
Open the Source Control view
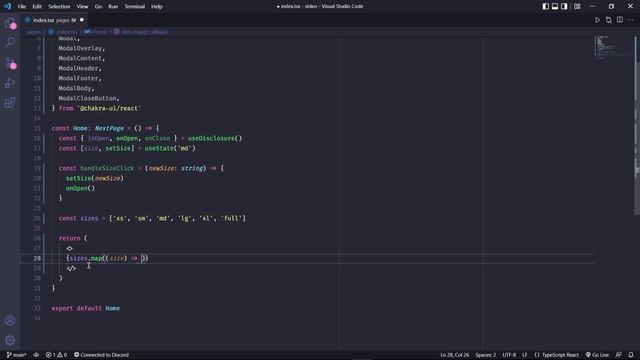pos(10,62)
